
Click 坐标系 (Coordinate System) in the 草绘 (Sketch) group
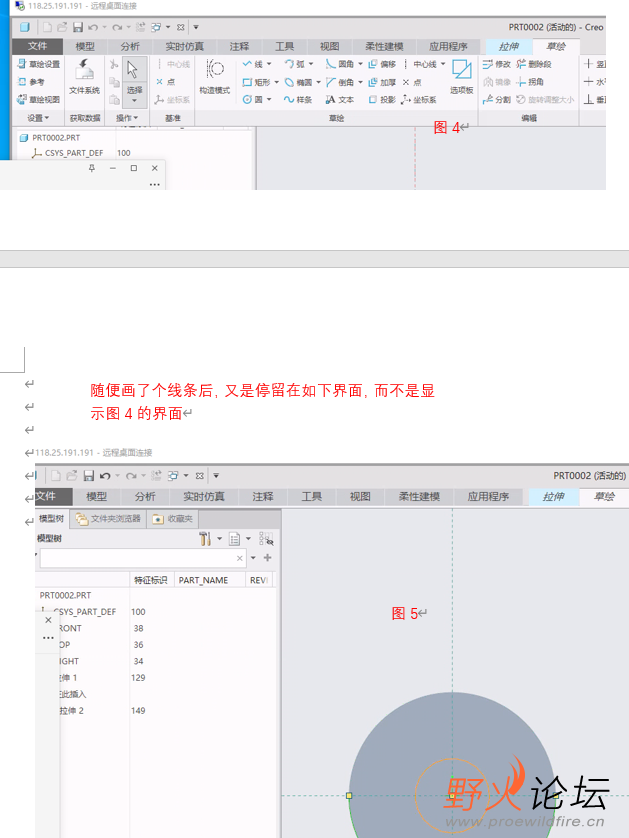(x=419, y=99)
